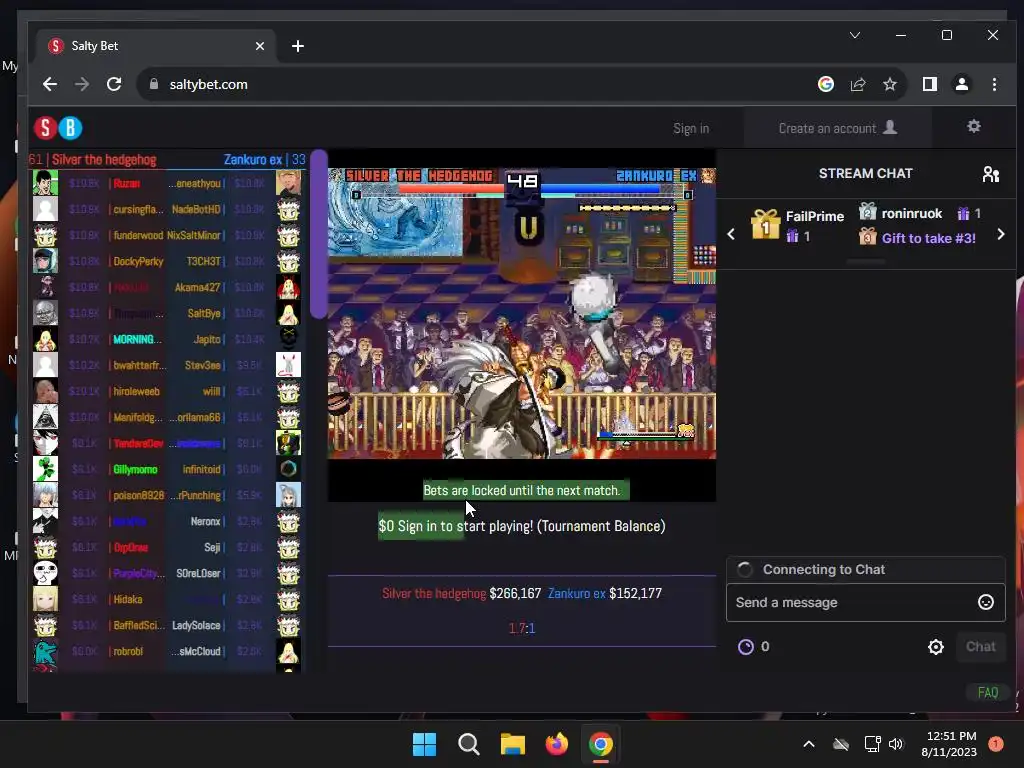Click bettor name 'infinitoid'
This screenshot has height=768, width=1024.
(201, 470)
